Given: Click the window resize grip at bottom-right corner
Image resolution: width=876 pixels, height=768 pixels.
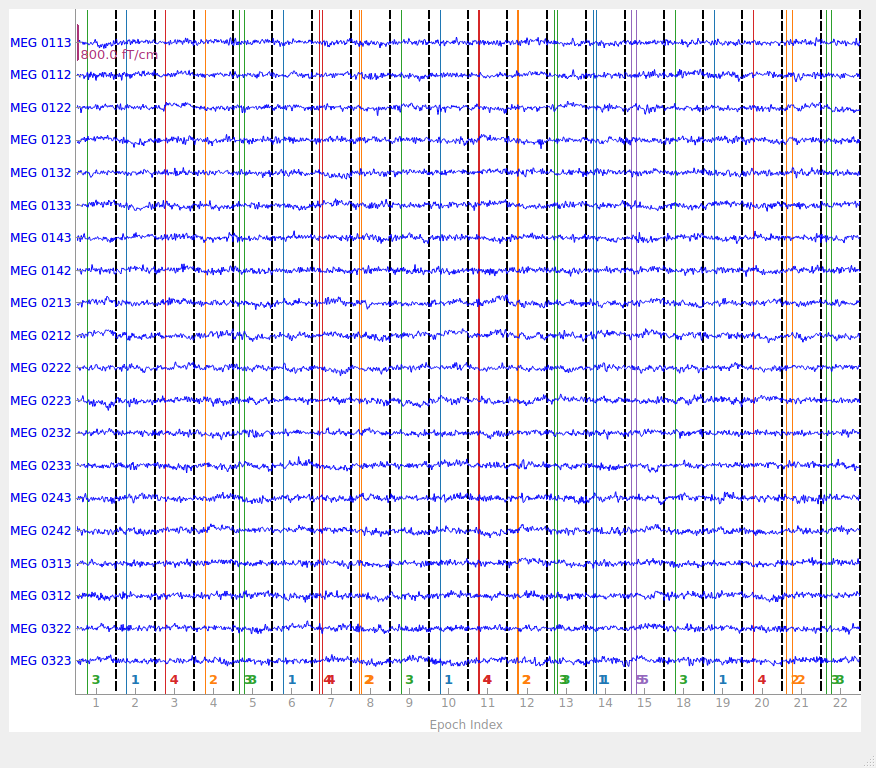Looking at the screenshot, I should click(x=870, y=762).
